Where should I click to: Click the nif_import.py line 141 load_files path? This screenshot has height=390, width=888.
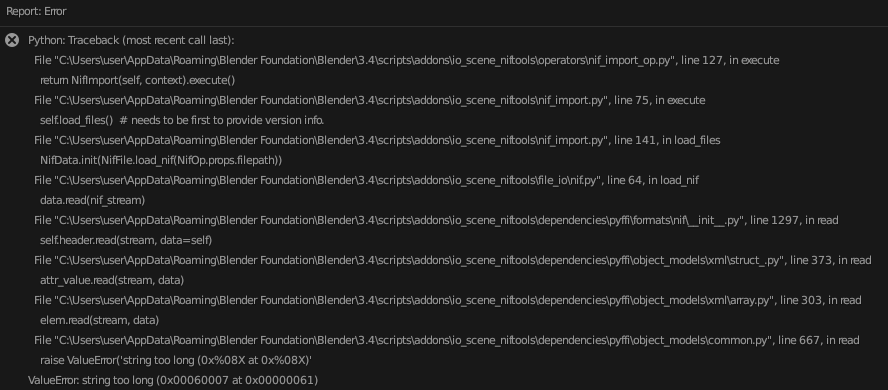377,140
